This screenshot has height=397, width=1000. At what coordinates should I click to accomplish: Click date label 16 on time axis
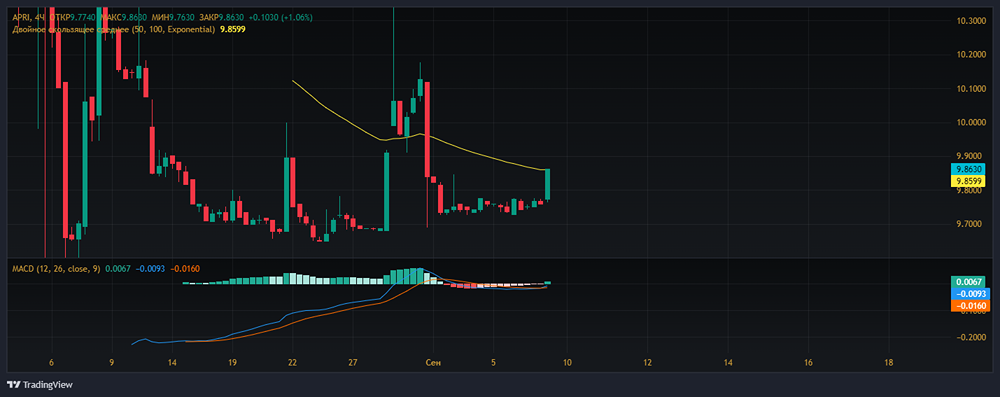(x=808, y=362)
